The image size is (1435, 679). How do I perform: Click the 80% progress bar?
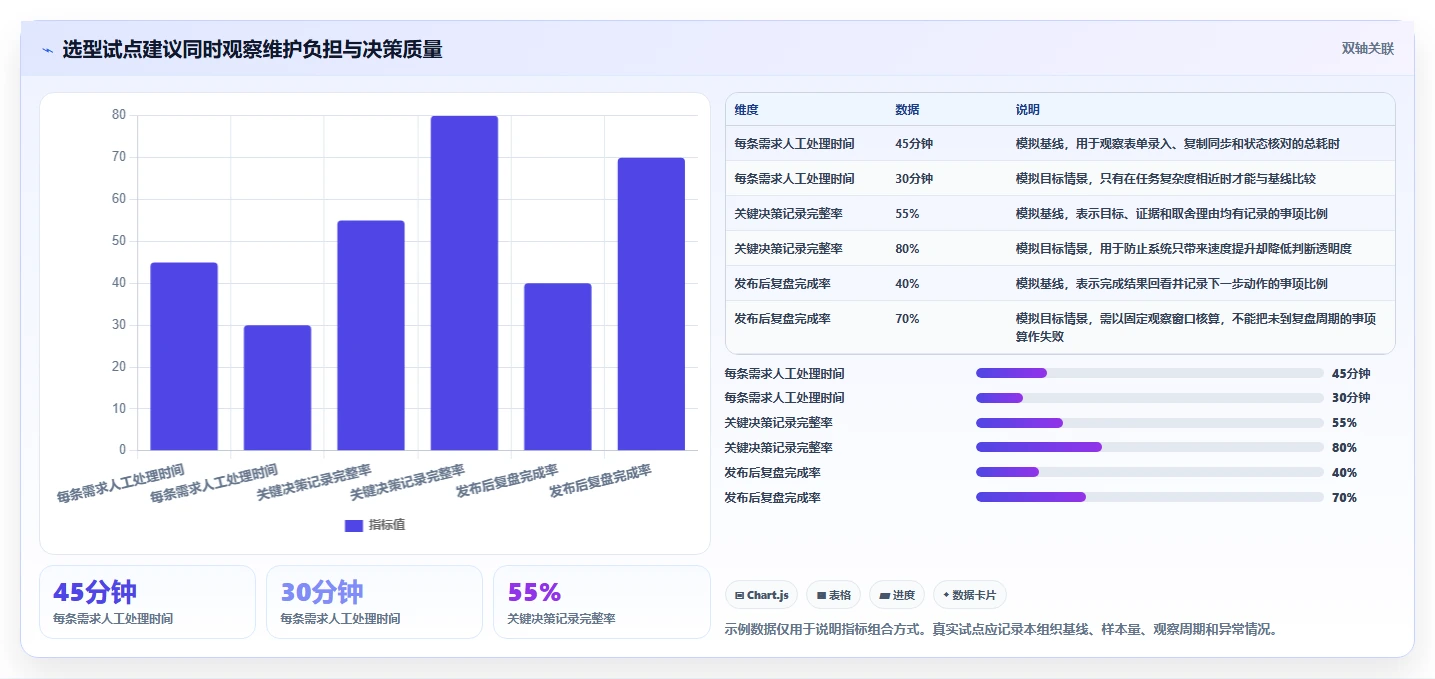coord(1150,448)
